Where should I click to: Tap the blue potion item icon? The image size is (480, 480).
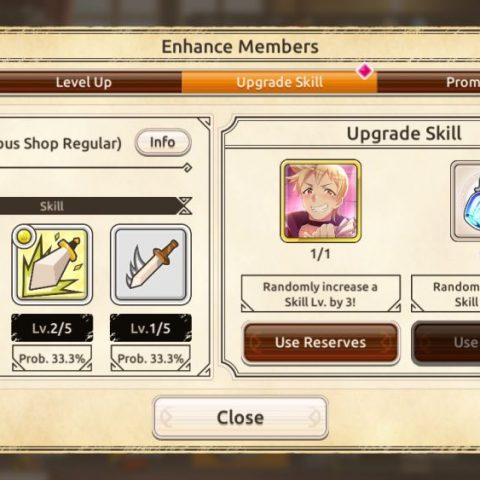point(466,201)
